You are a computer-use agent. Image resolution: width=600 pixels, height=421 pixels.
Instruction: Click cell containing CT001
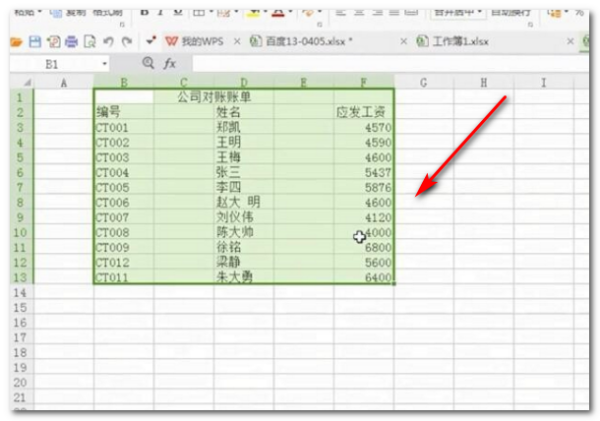click(123, 127)
